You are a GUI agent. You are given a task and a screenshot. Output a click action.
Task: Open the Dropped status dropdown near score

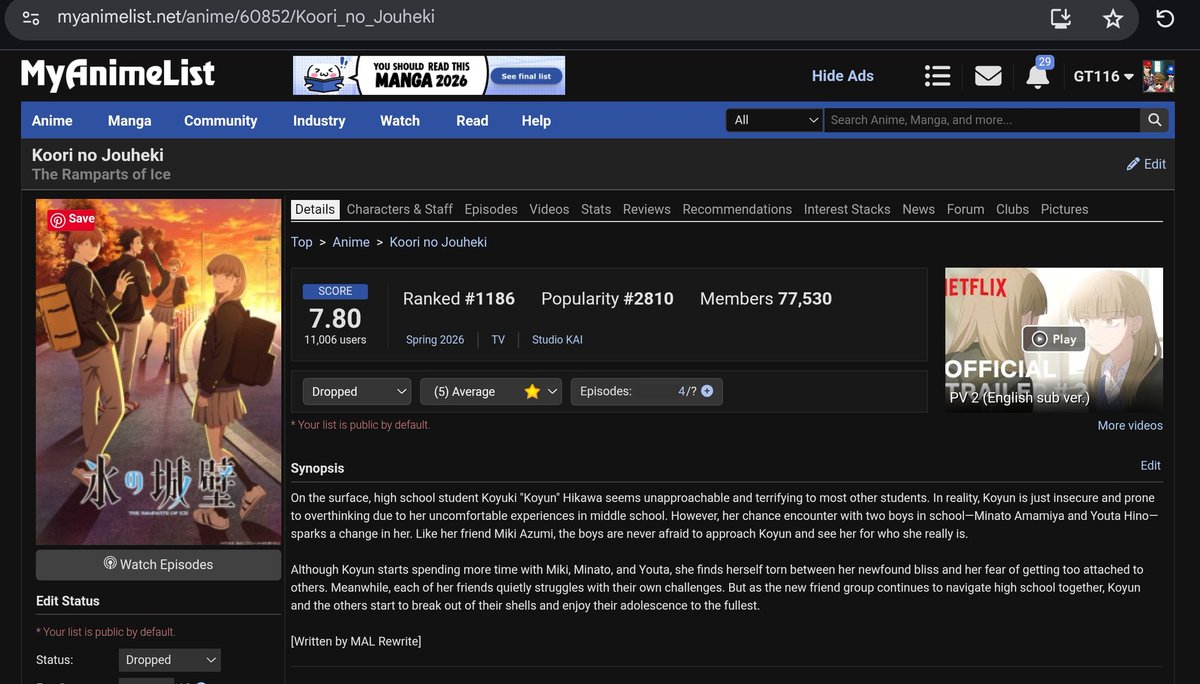(357, 392)
